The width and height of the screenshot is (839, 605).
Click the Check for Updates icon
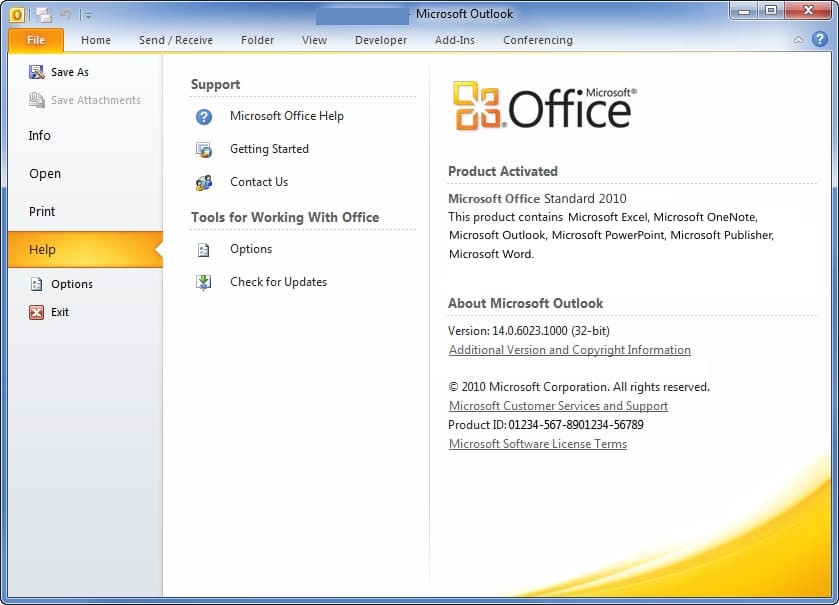(204, 282)
